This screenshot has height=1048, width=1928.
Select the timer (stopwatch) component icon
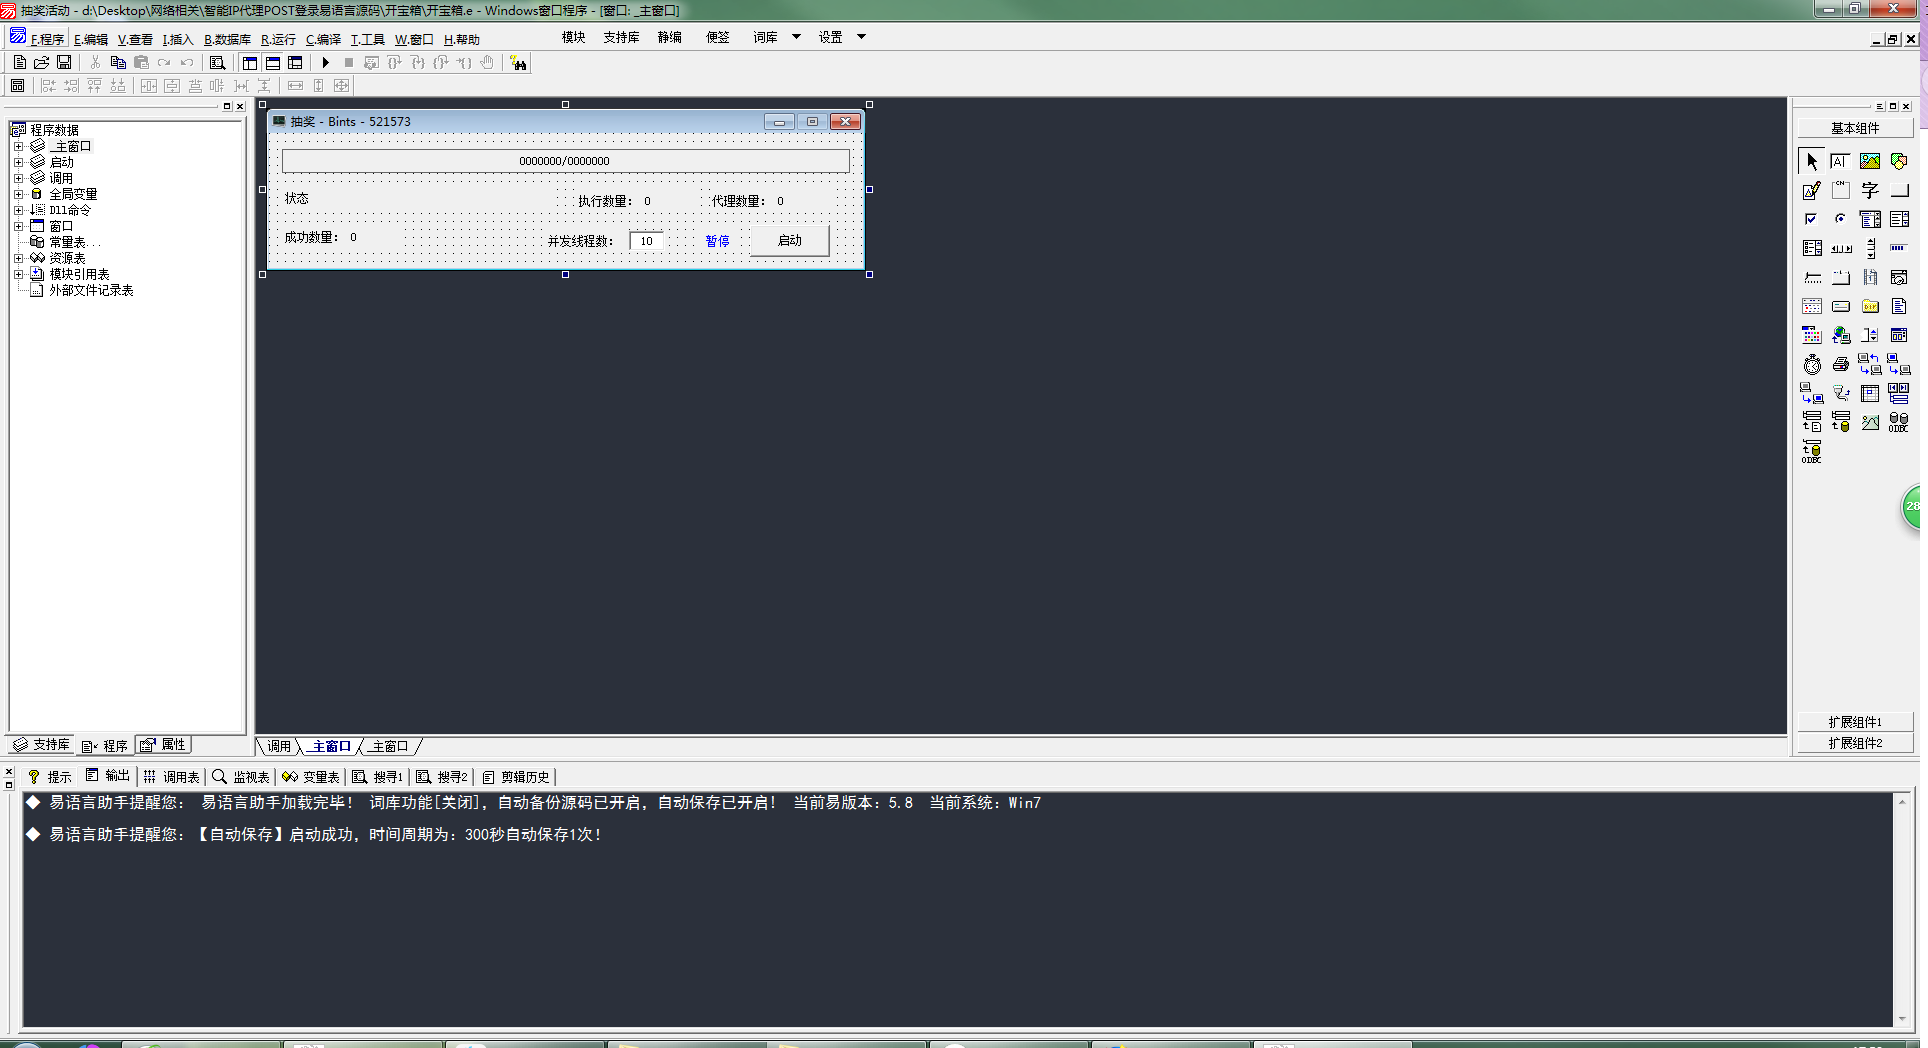click(x=1812, y=365)
